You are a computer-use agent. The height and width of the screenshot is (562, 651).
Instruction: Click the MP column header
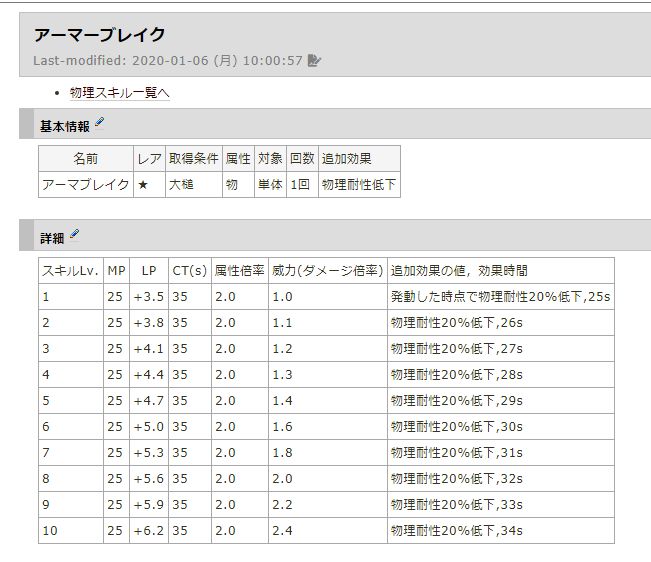[x=116, y=271]
